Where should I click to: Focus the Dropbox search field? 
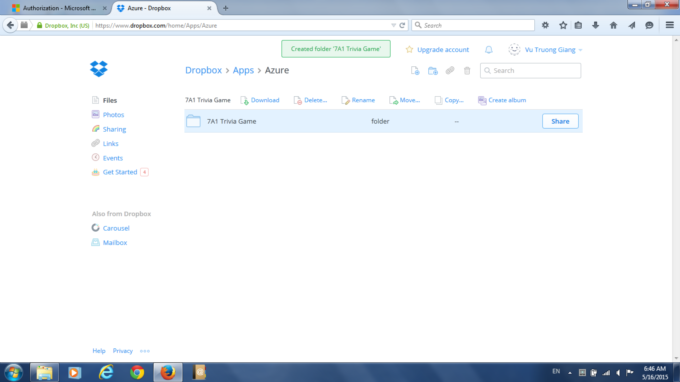point(530,71)
